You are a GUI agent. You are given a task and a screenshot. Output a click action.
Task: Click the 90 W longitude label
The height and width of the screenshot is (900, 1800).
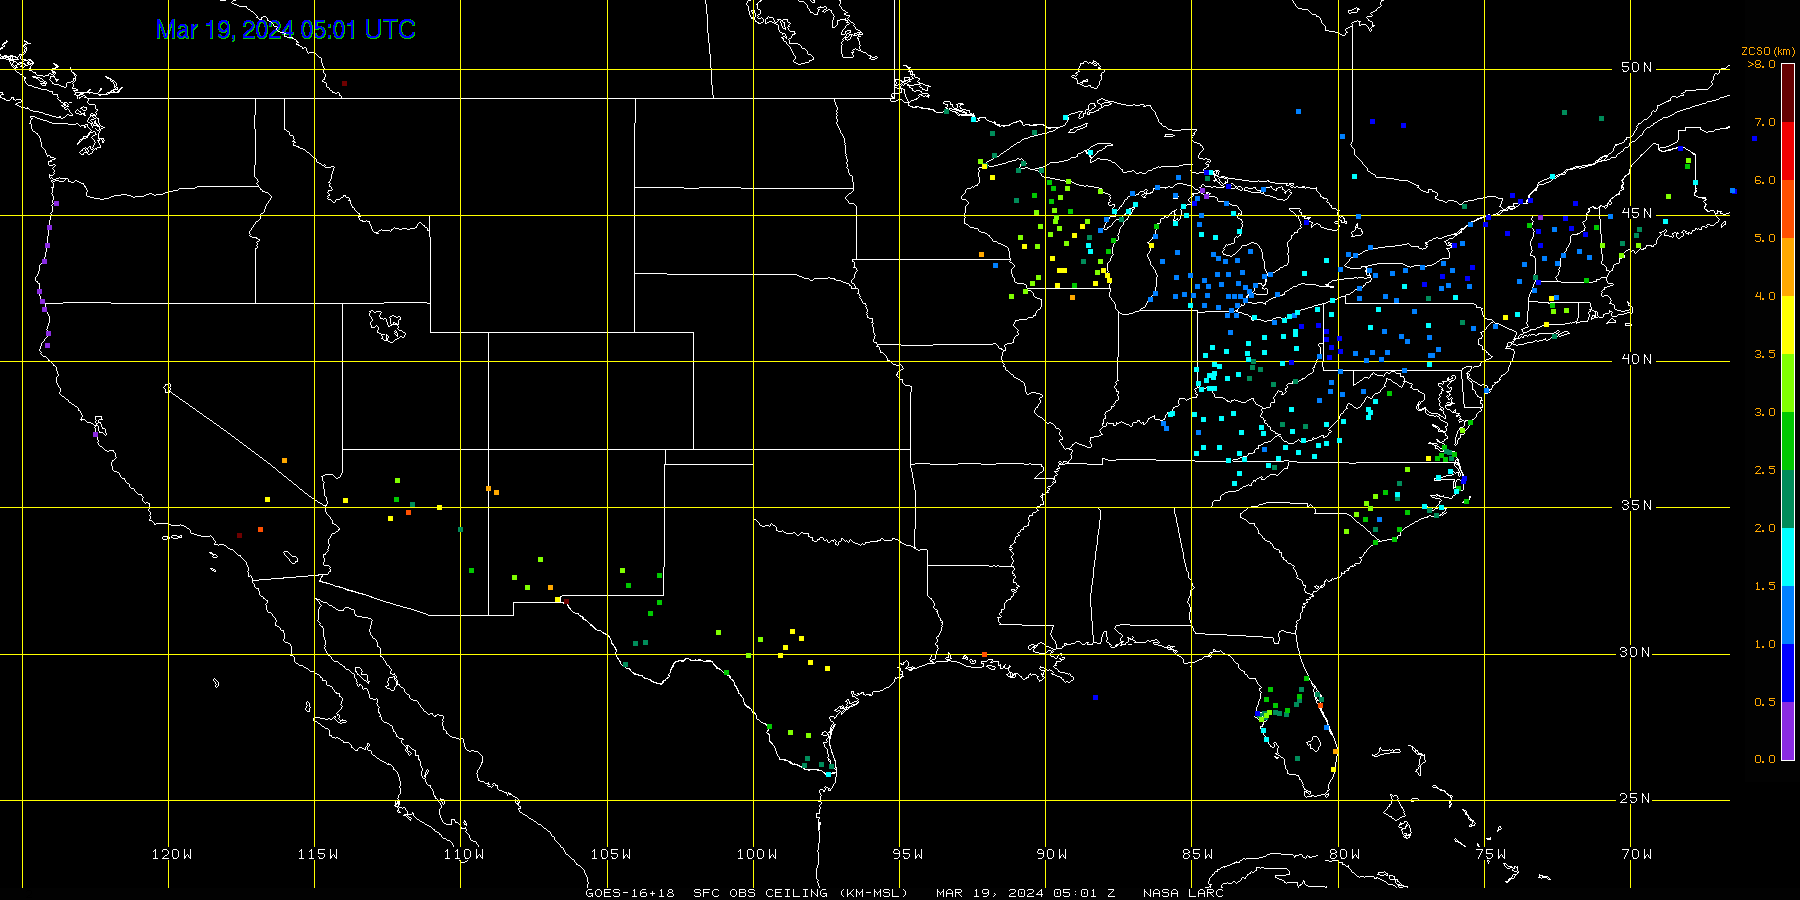1052,854
